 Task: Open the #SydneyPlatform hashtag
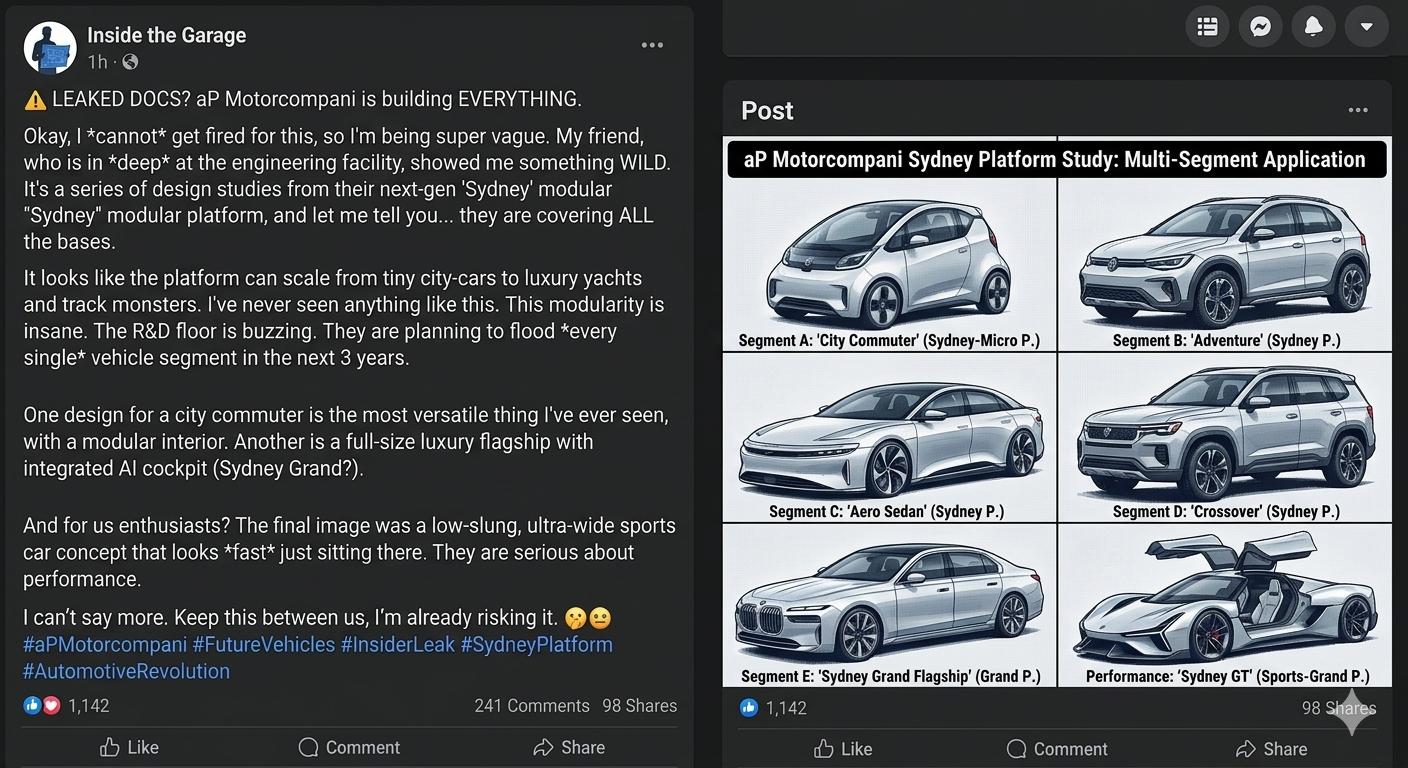pos(536,645)
